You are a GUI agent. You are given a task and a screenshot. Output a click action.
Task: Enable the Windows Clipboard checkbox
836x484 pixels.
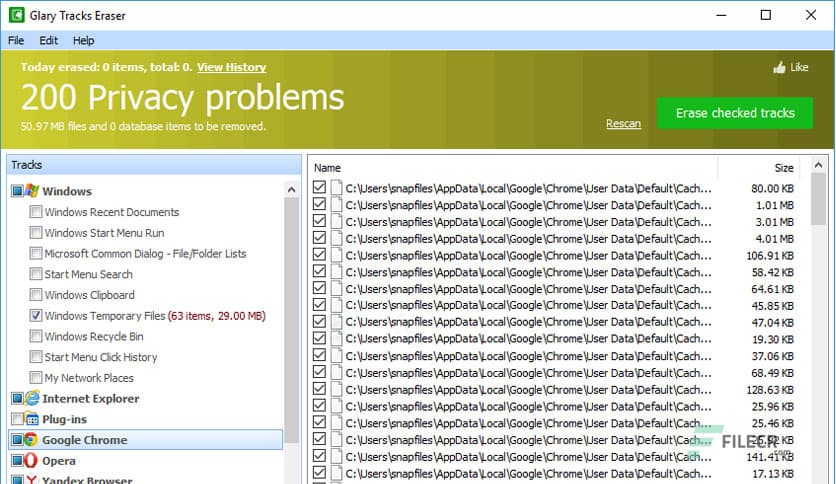36,295
